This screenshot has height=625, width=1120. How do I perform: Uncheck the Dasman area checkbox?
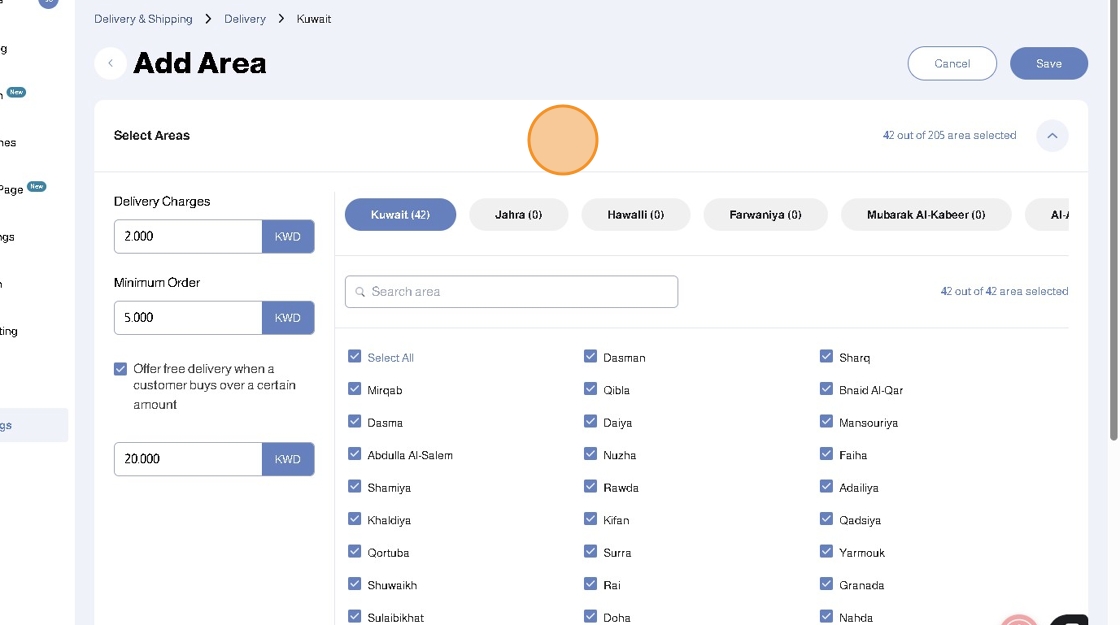pos(590,357)
